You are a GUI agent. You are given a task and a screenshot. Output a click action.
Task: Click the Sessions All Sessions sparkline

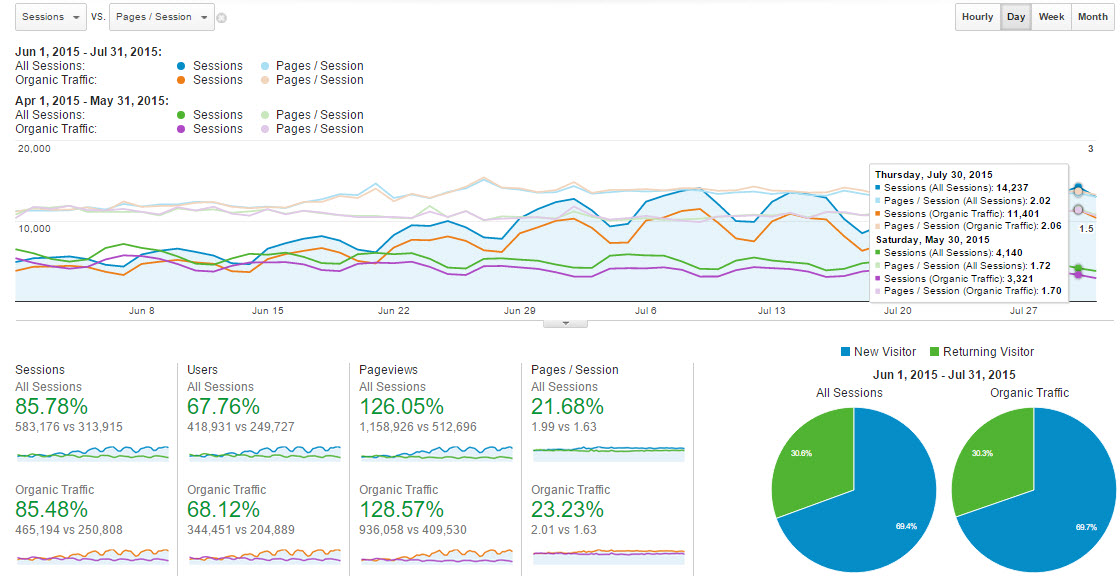[x=92, y=452]
